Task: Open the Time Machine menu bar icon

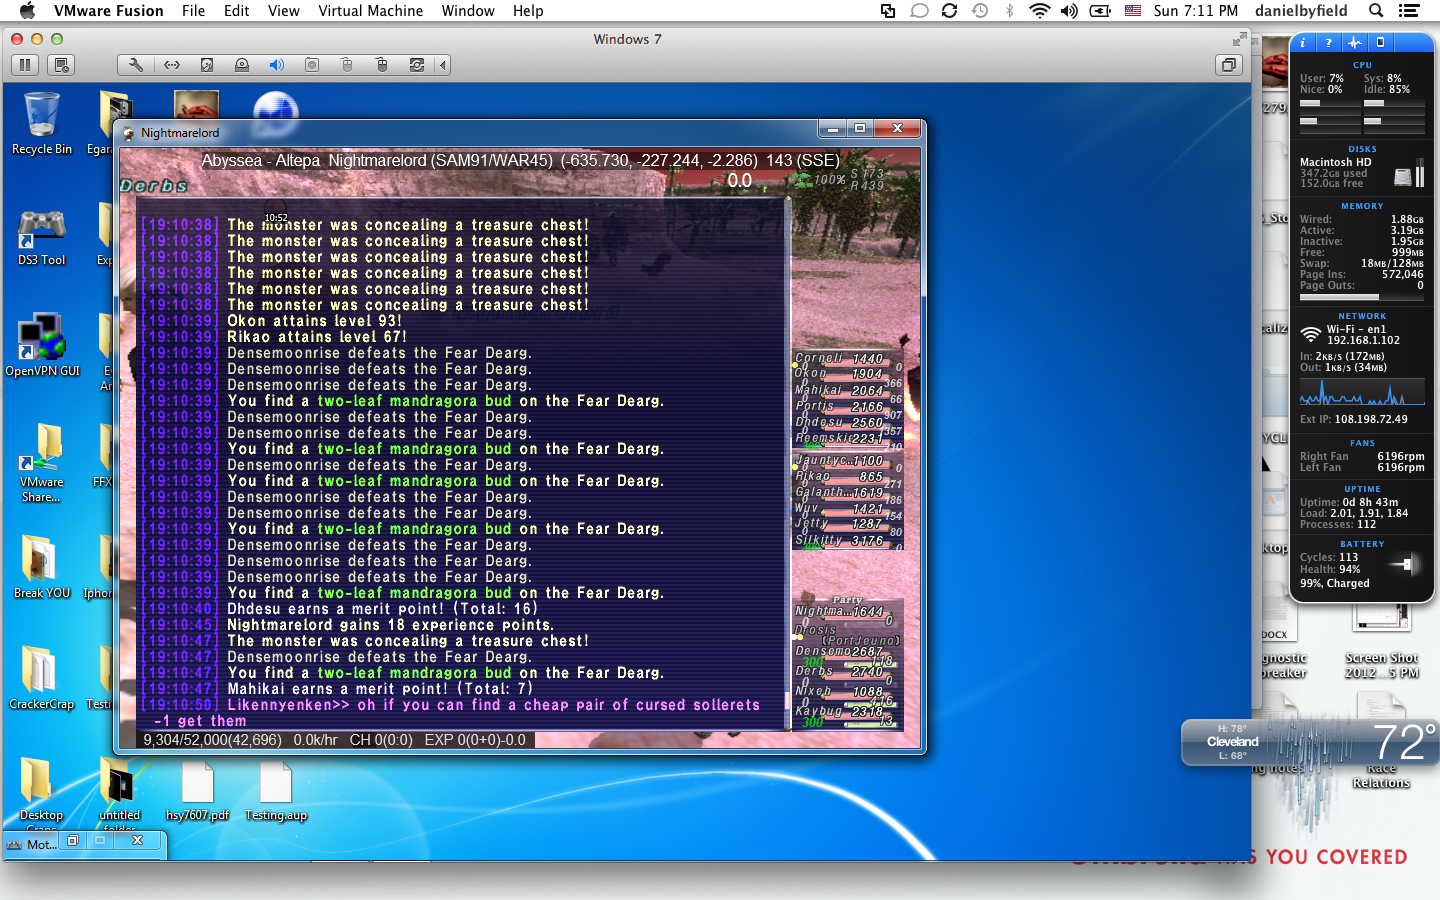Action: pyautogui.click(x=980, y=11)
